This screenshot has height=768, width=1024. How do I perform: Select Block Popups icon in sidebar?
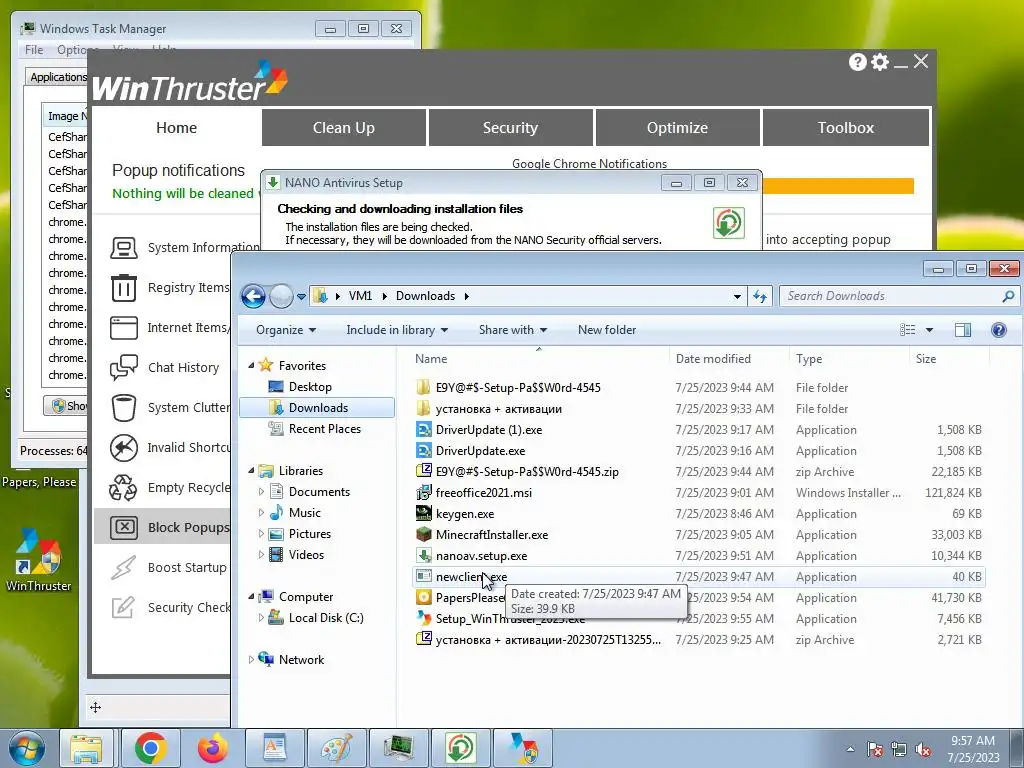[123, 528]
